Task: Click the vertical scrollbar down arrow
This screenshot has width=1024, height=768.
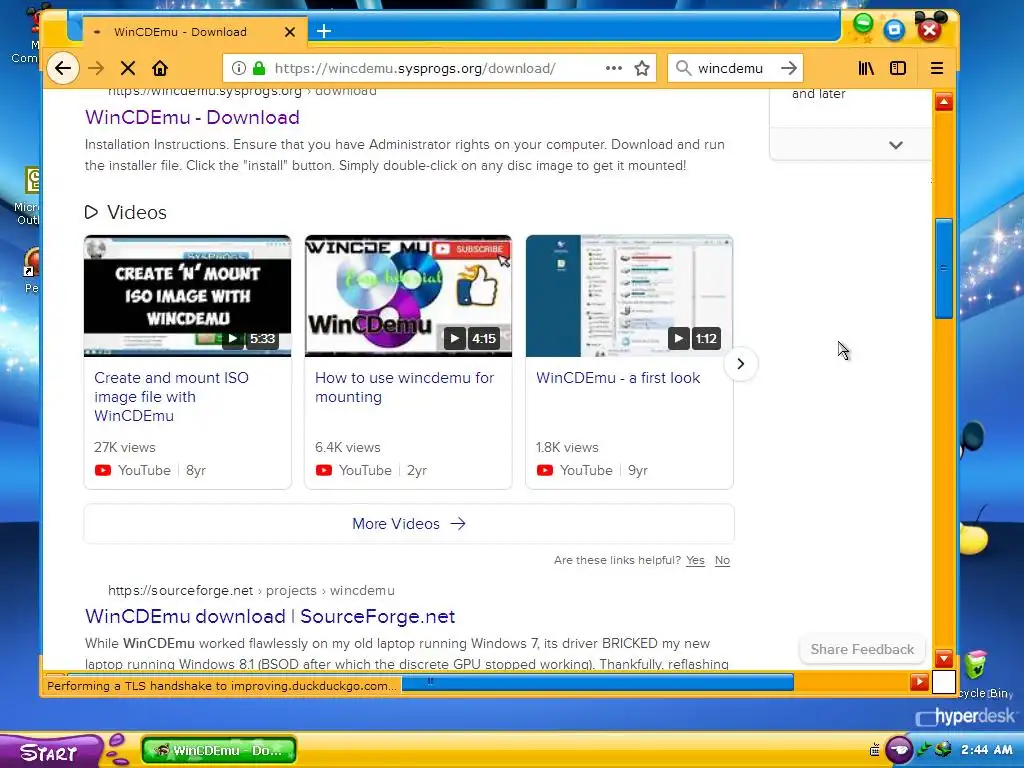Action: [x=944, y=658]
